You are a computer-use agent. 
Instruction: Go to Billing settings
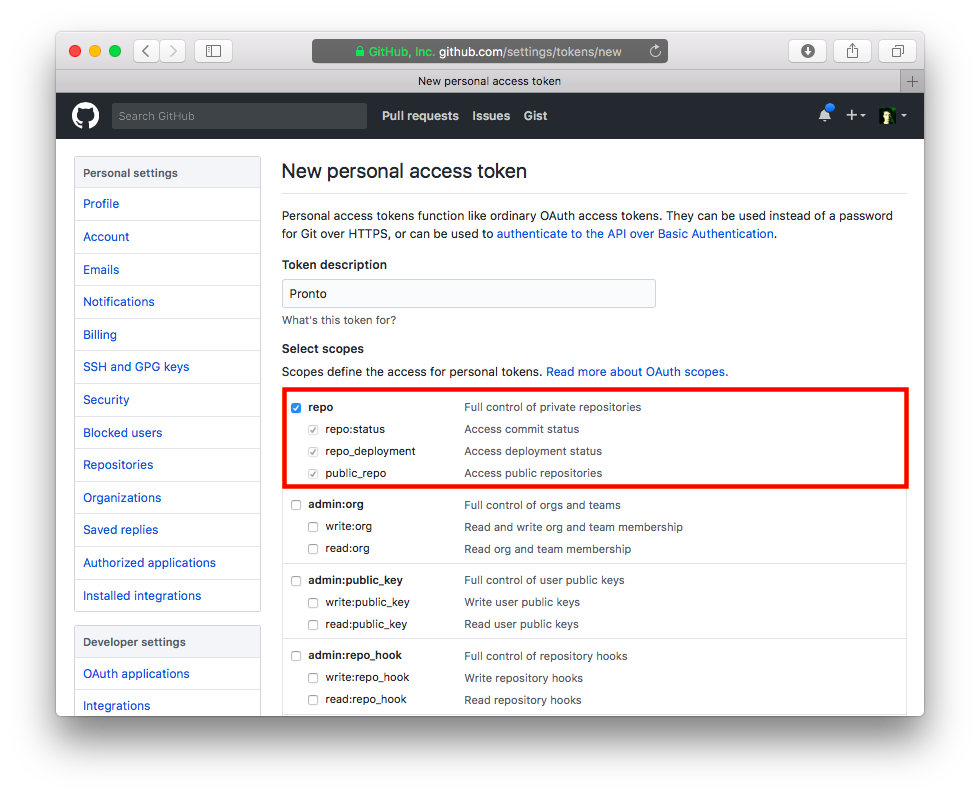(x=100, y=335)
